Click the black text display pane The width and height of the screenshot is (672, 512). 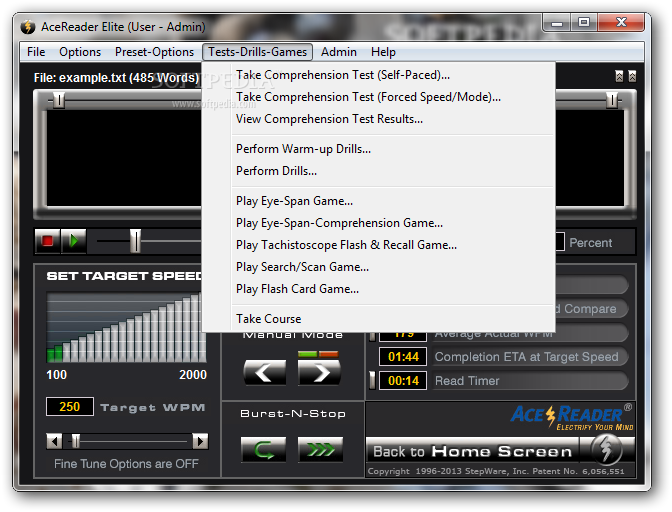(x=124, y=158)
